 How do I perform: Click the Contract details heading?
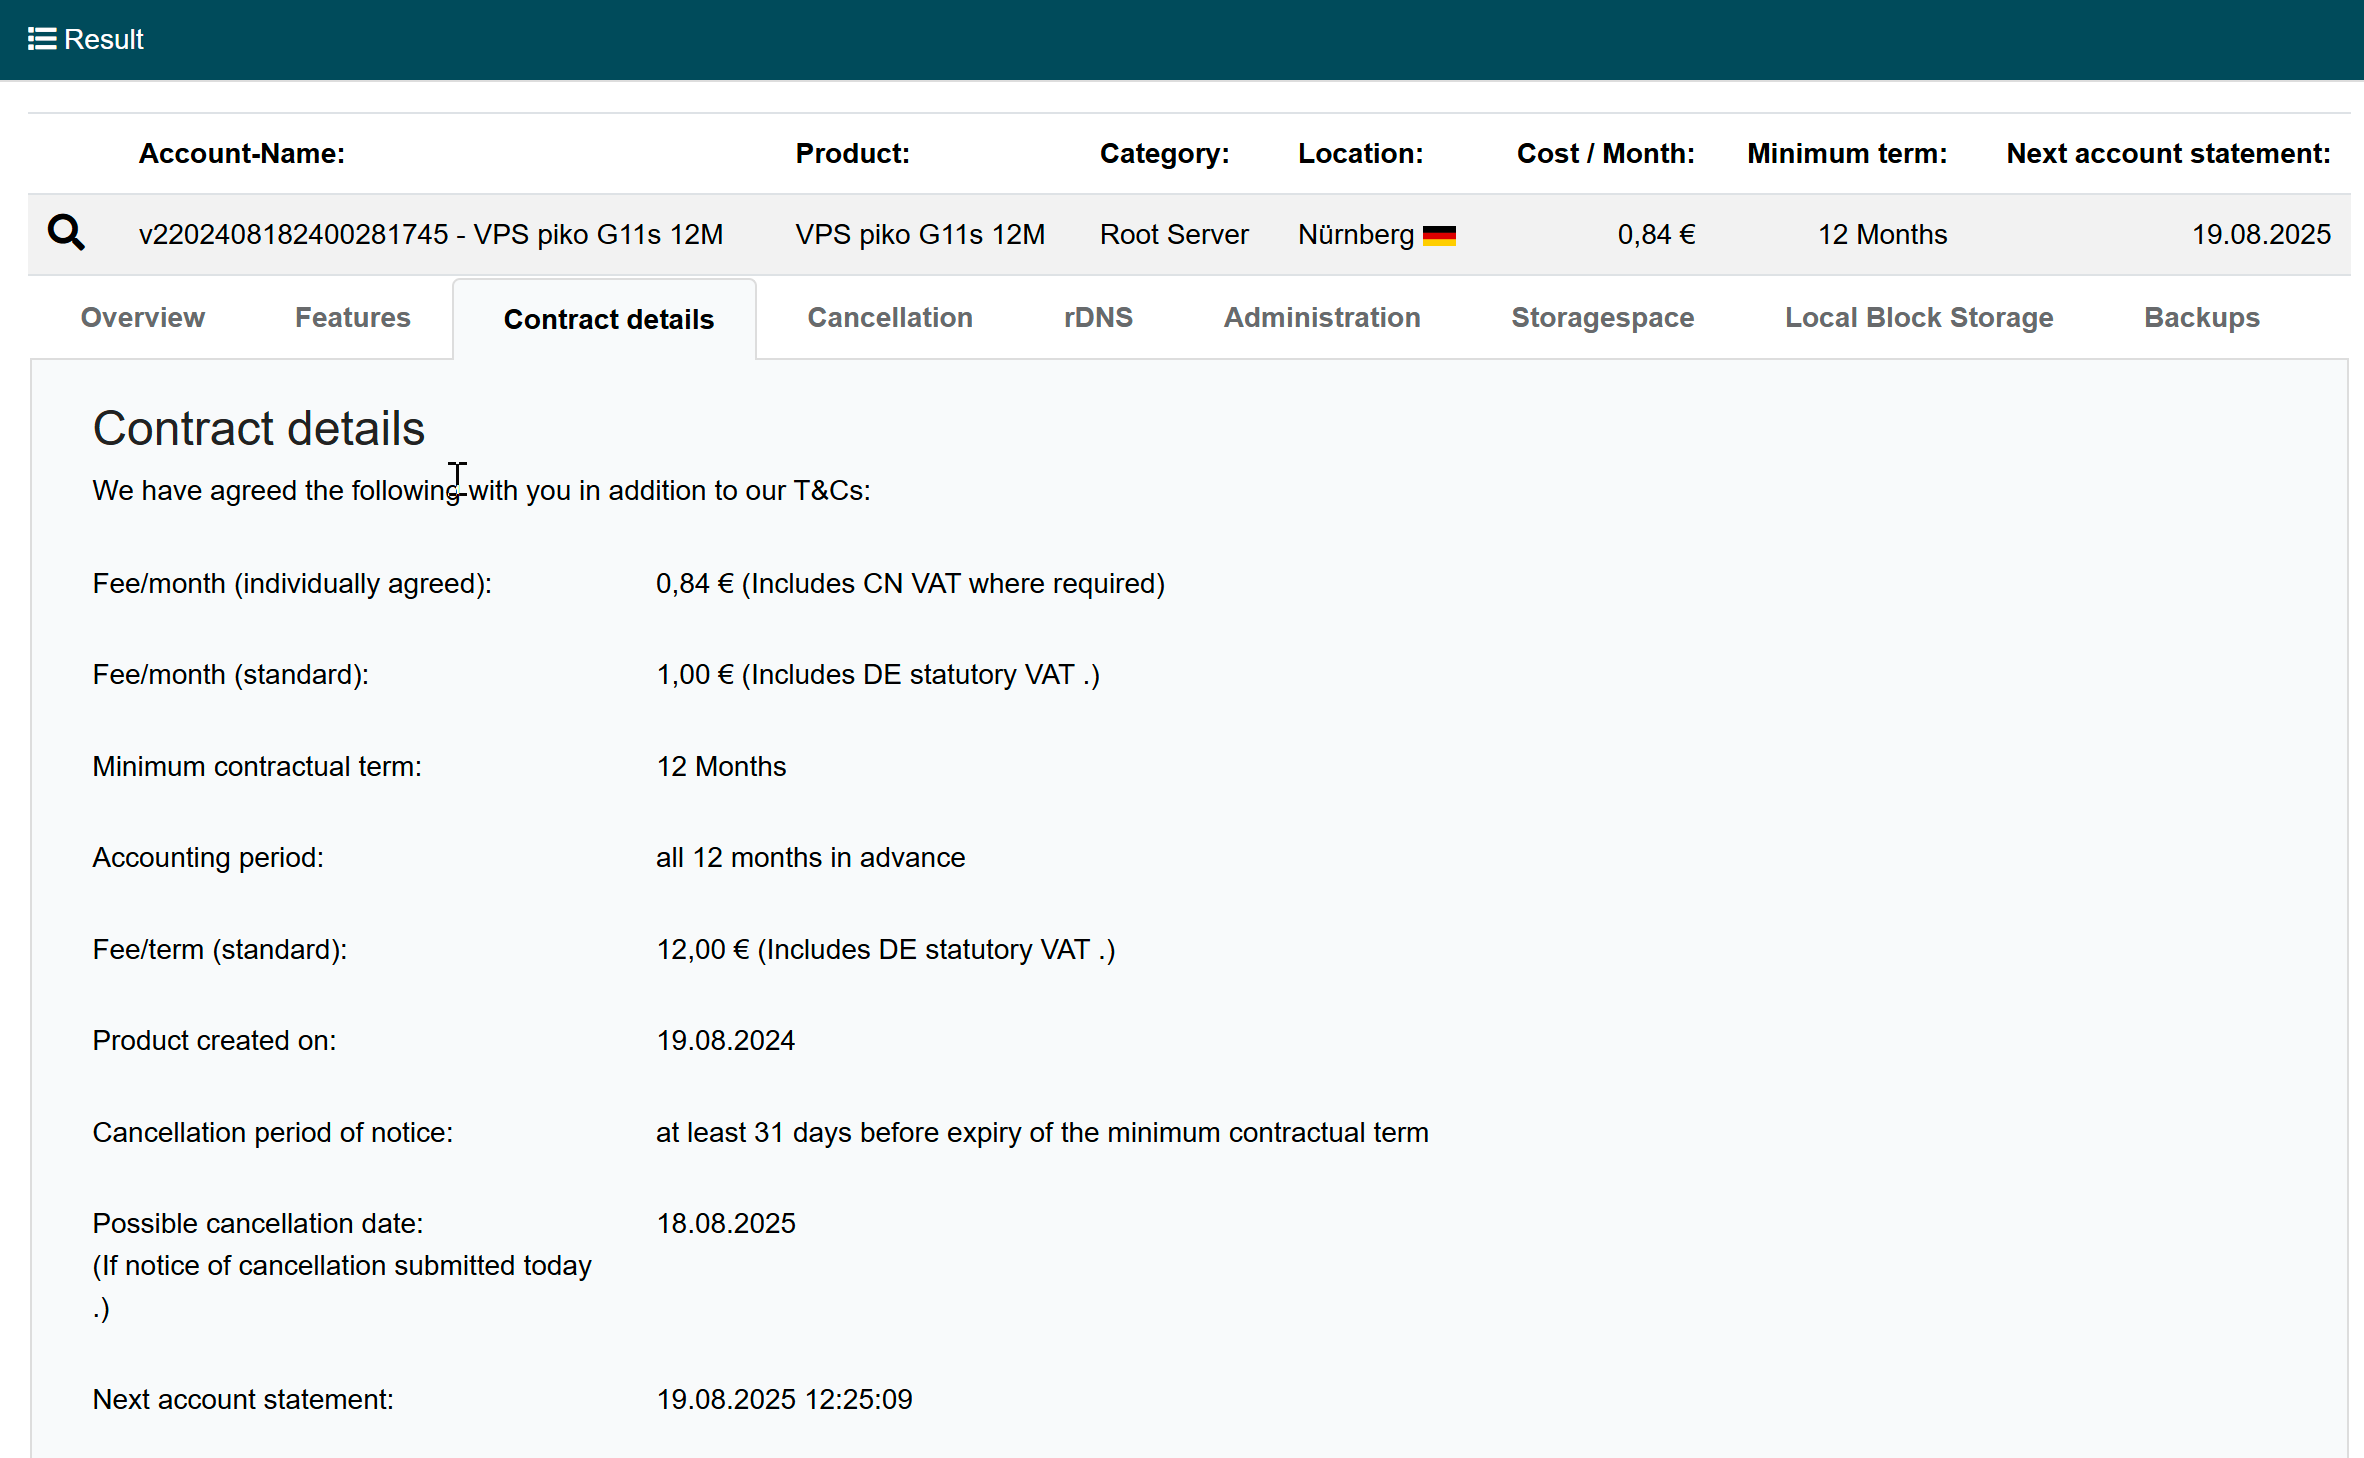tap(258, 428)
